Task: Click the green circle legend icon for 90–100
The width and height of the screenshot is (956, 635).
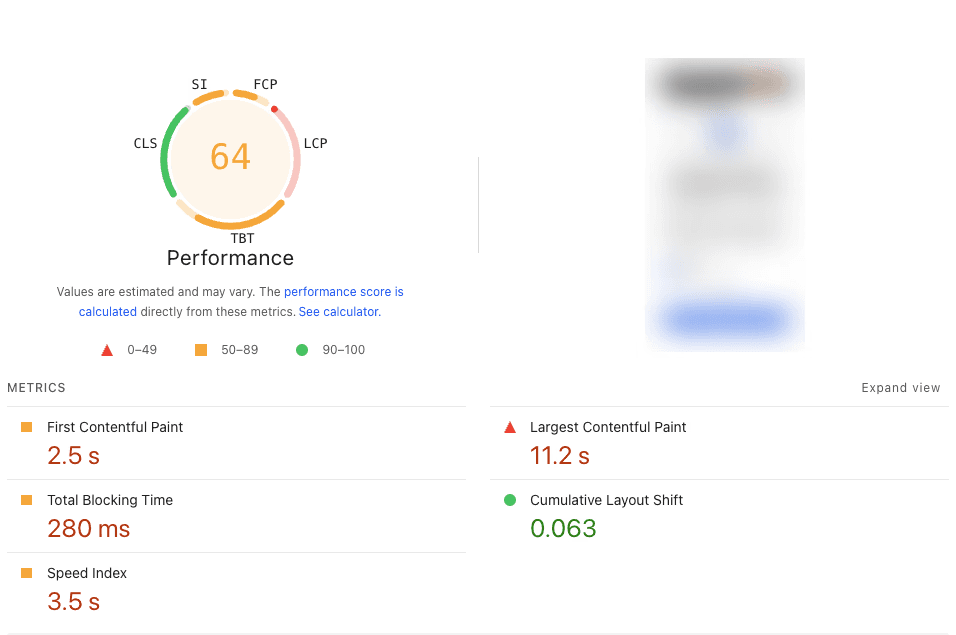Action: (x=302, y=350)
